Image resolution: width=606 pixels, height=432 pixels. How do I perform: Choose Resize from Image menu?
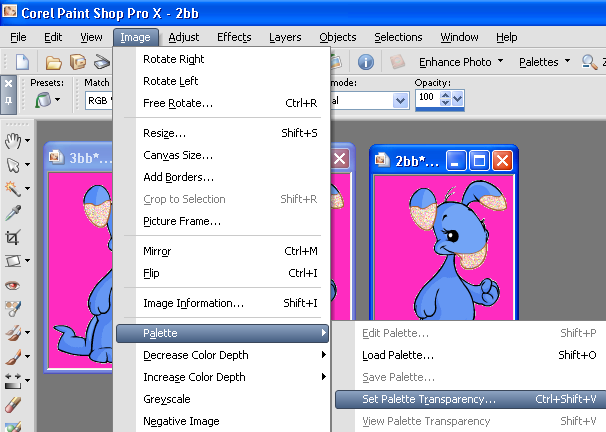click(x=223, y=133)
